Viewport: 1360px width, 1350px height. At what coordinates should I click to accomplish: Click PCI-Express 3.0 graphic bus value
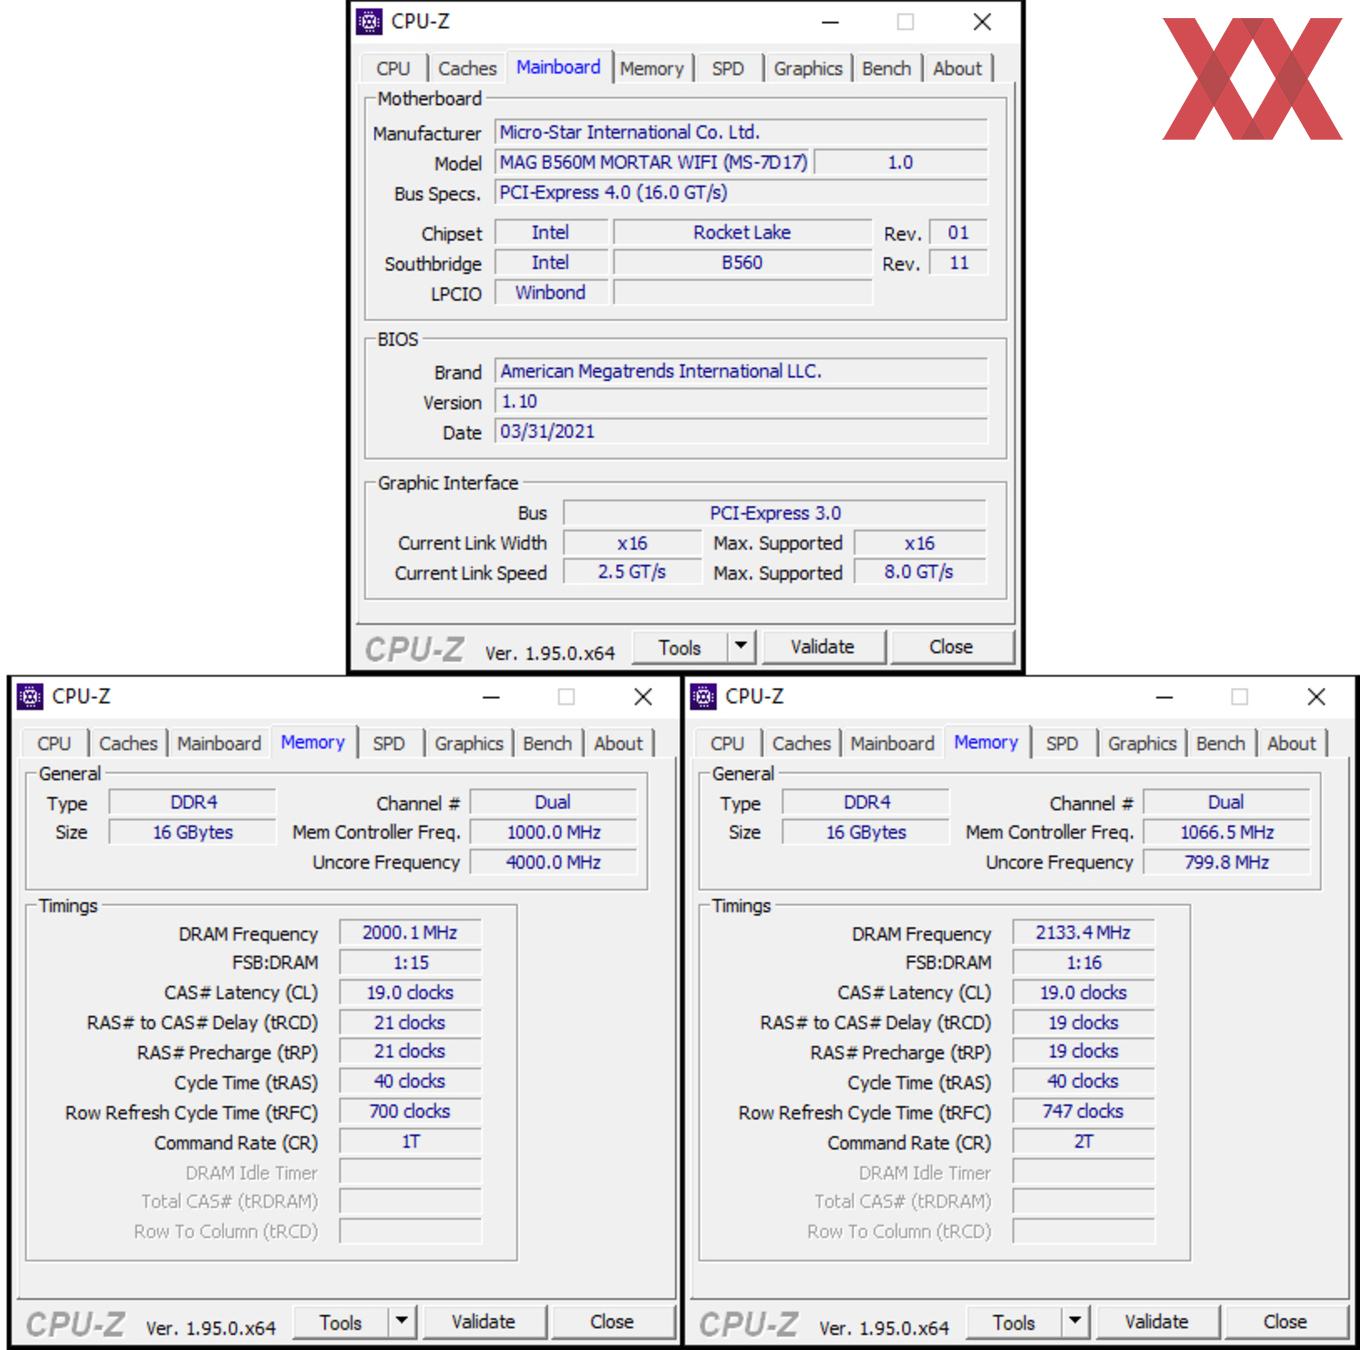(x=775, y=513)
